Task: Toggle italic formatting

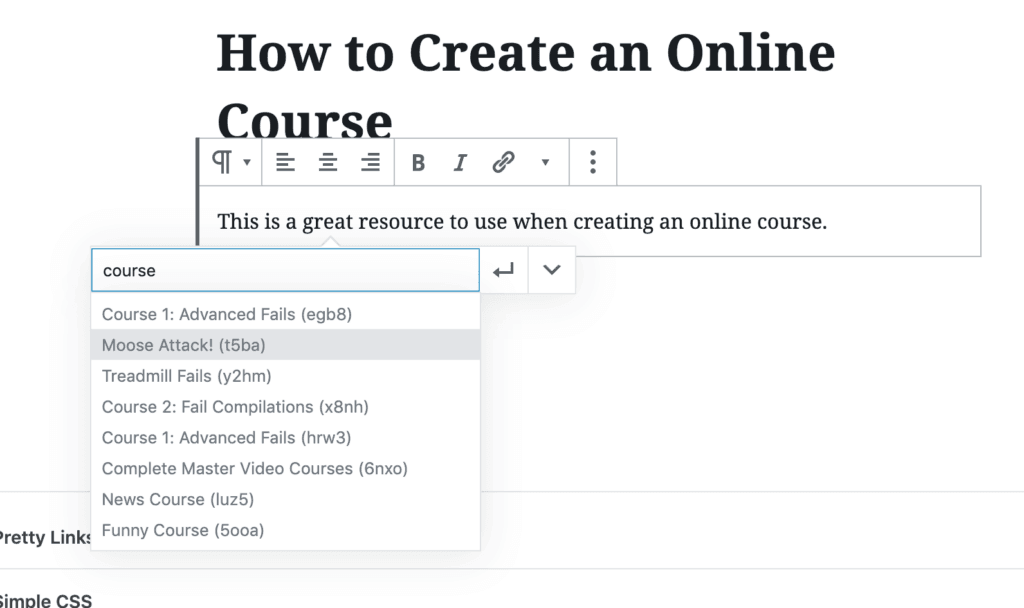Action: (460, 163)
